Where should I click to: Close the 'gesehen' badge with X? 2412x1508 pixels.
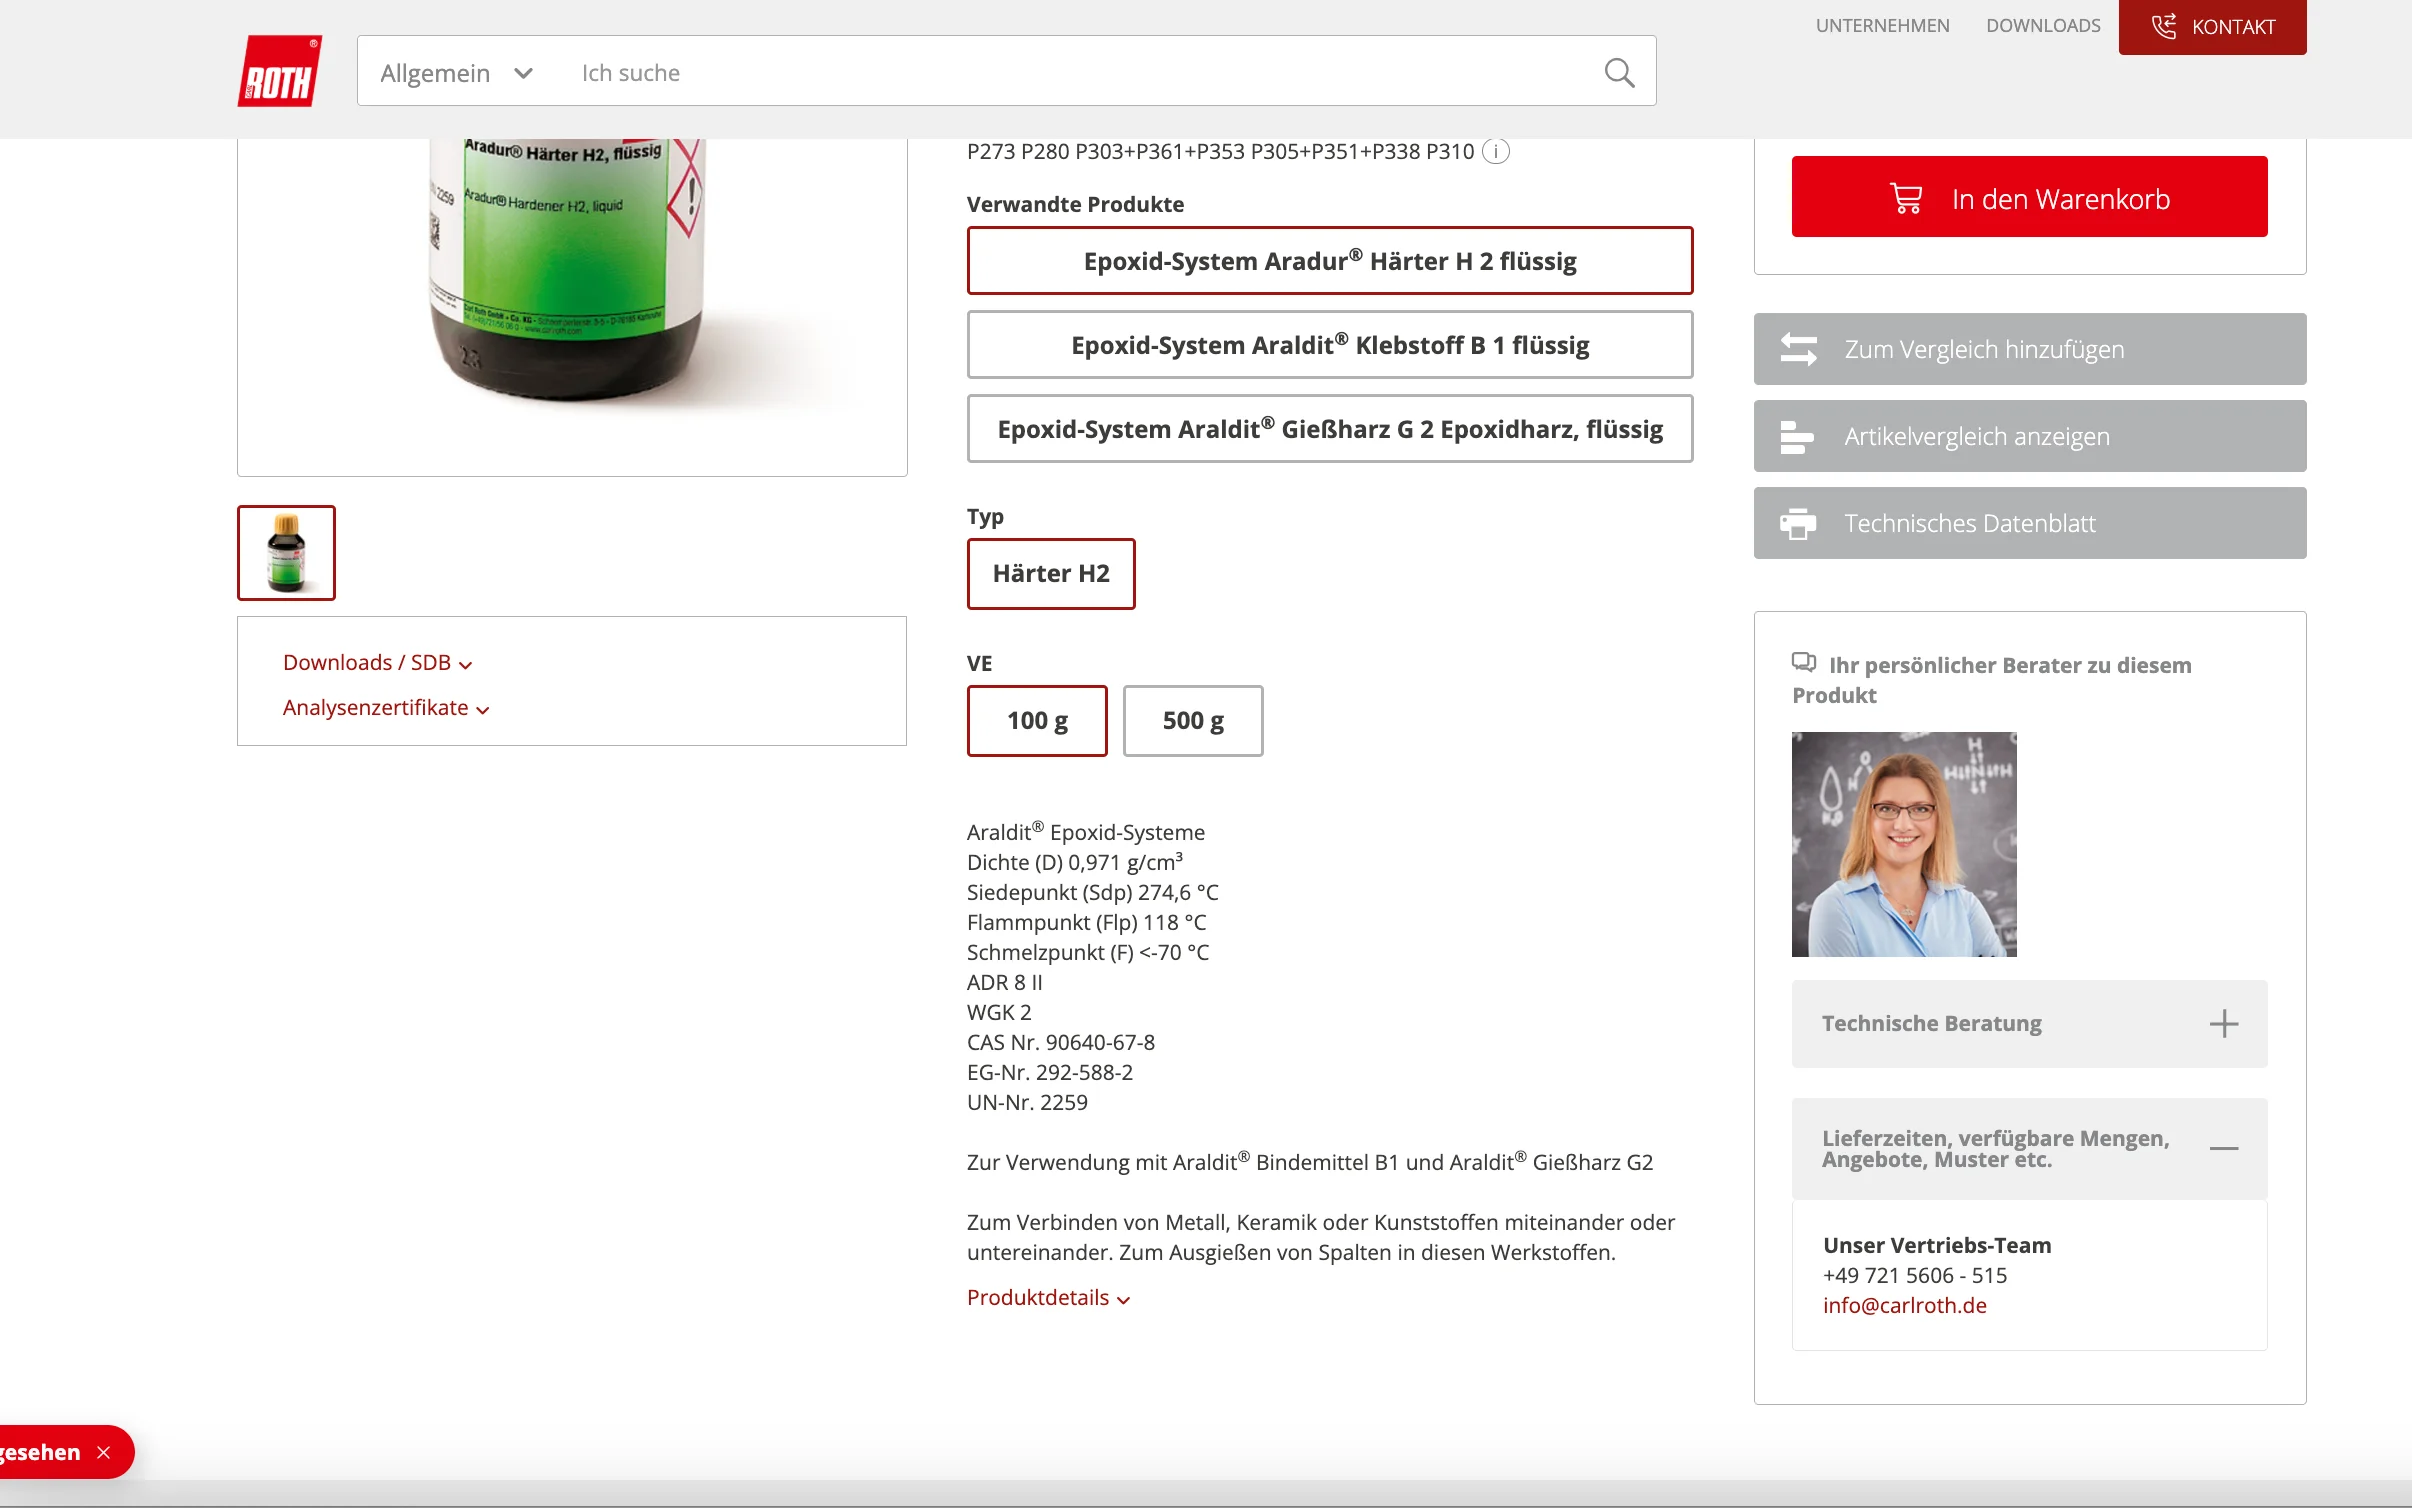tap(103, 1452)
